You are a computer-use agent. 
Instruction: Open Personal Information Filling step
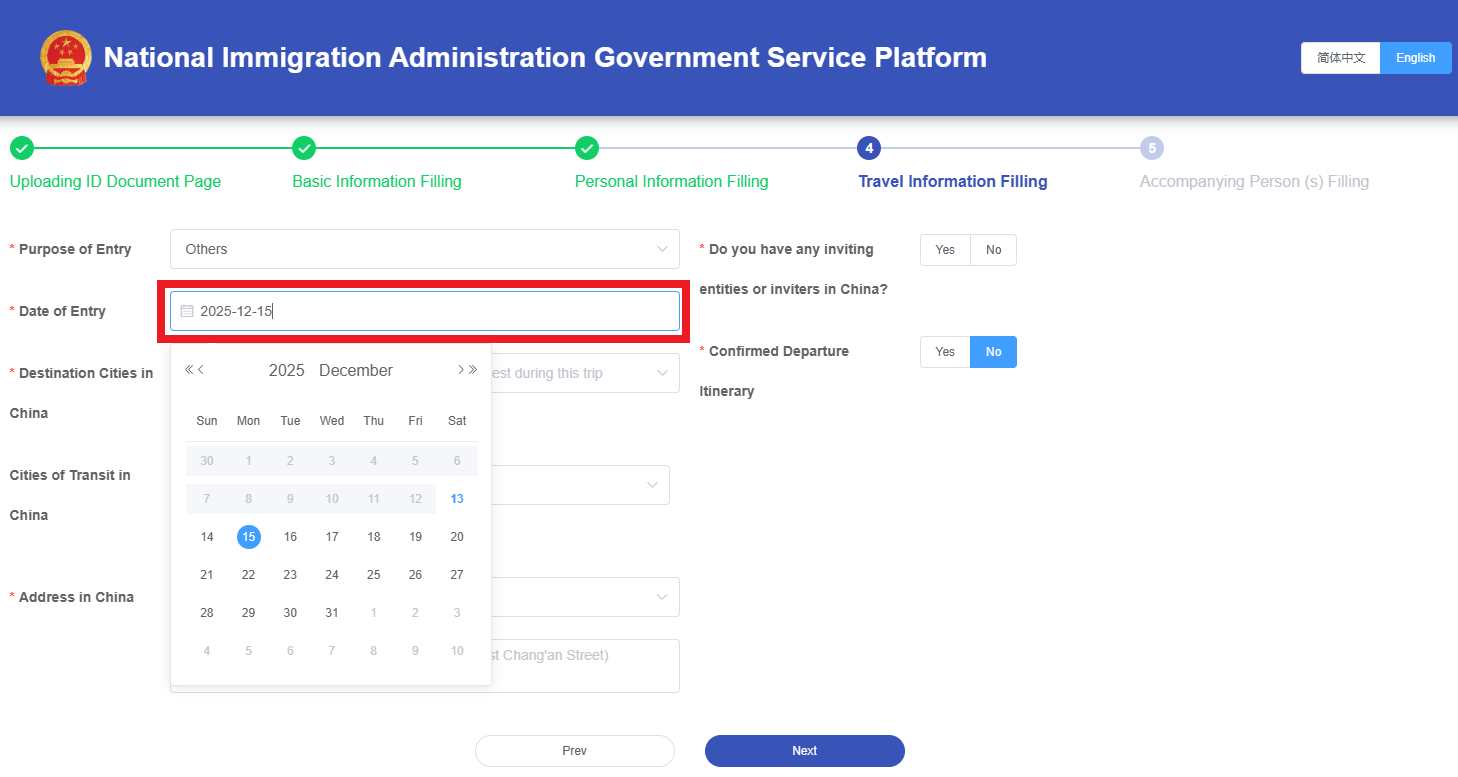[672, 181]
